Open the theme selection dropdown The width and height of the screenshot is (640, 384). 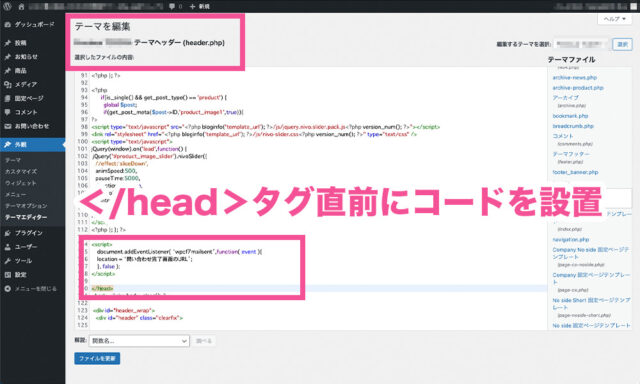[581, 44]
